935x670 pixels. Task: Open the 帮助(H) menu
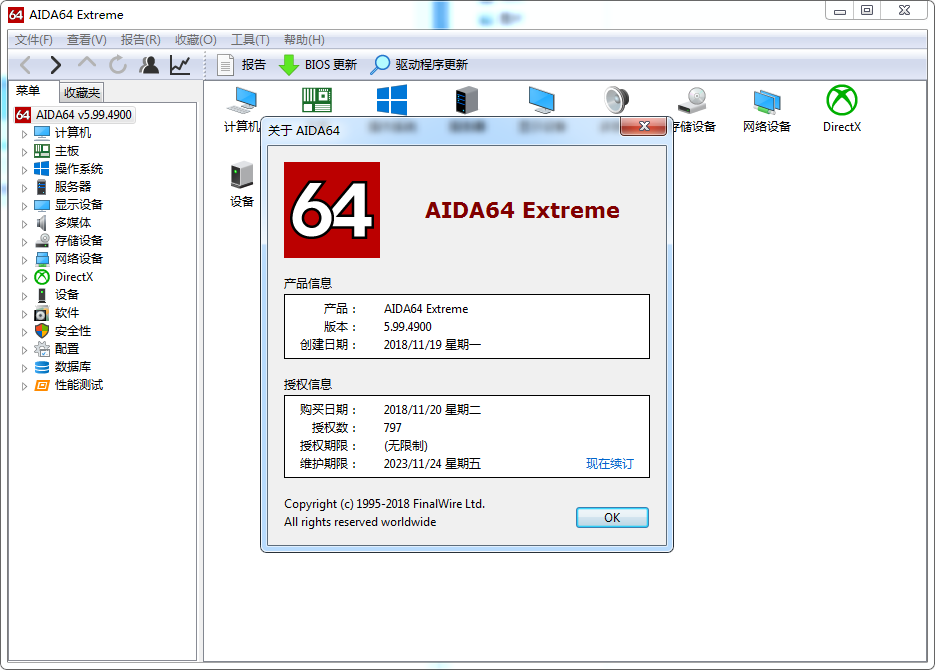(x=304, y=39)
